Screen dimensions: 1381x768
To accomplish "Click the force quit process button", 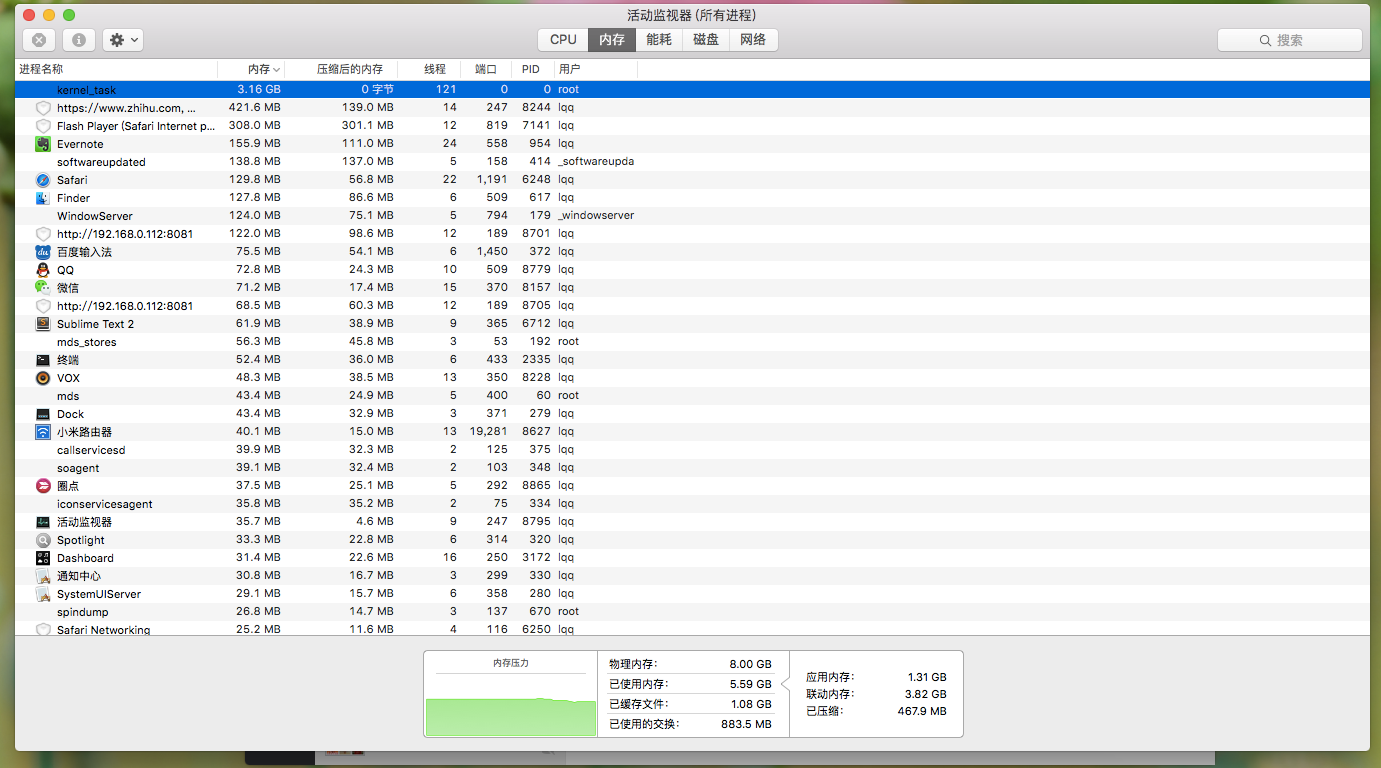I will pos(39,40).
